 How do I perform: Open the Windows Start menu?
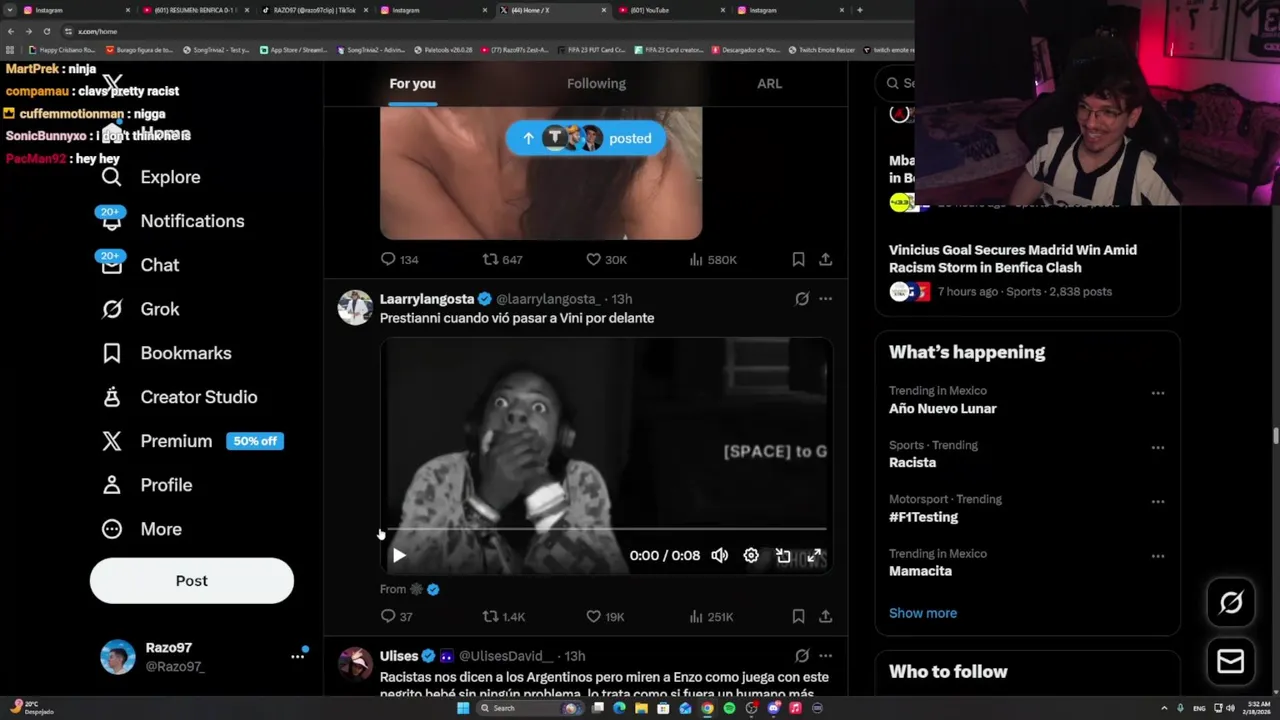click(x=463, y=708)
